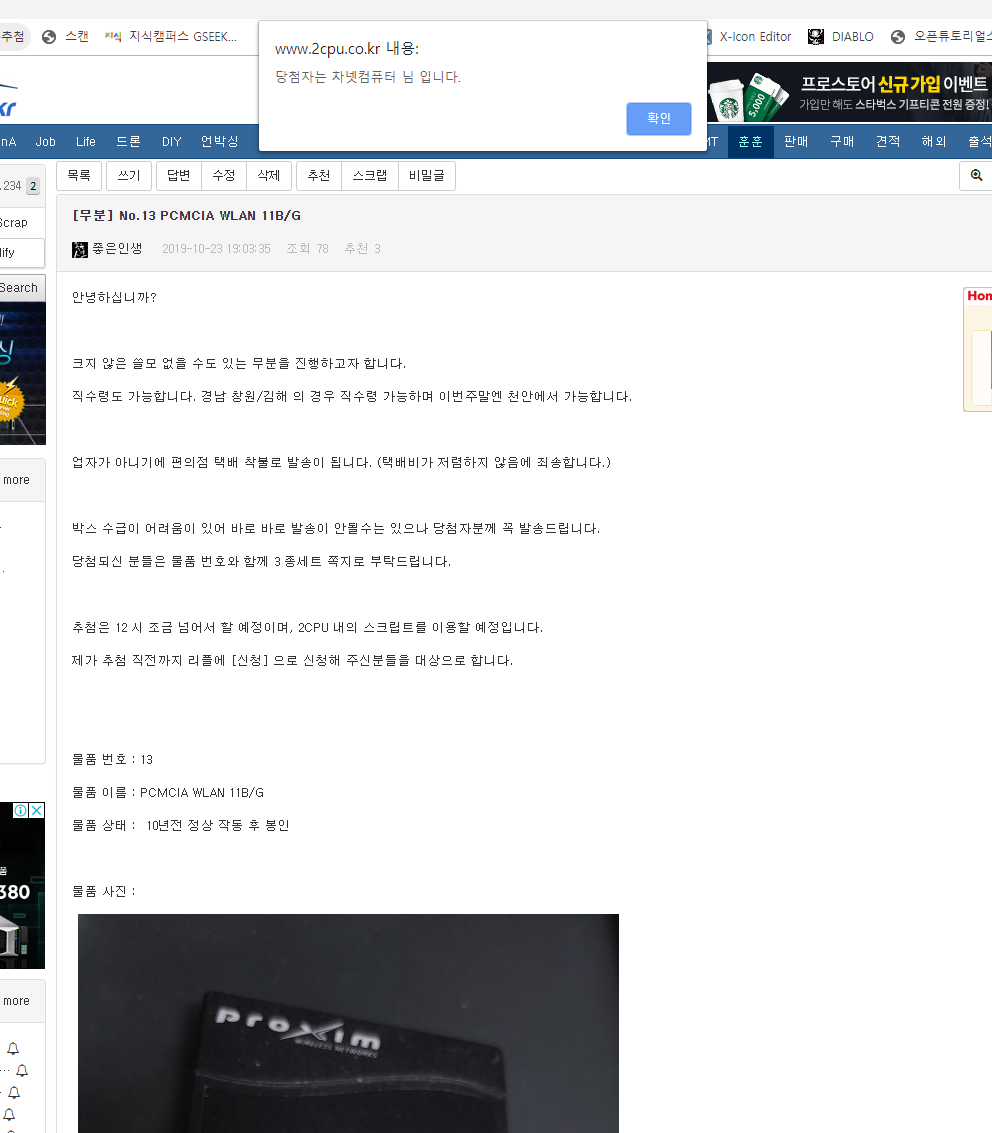Click the 물품 번호 : 13 line
This screenshot has width=992, height=1133.
coord(112,759)
